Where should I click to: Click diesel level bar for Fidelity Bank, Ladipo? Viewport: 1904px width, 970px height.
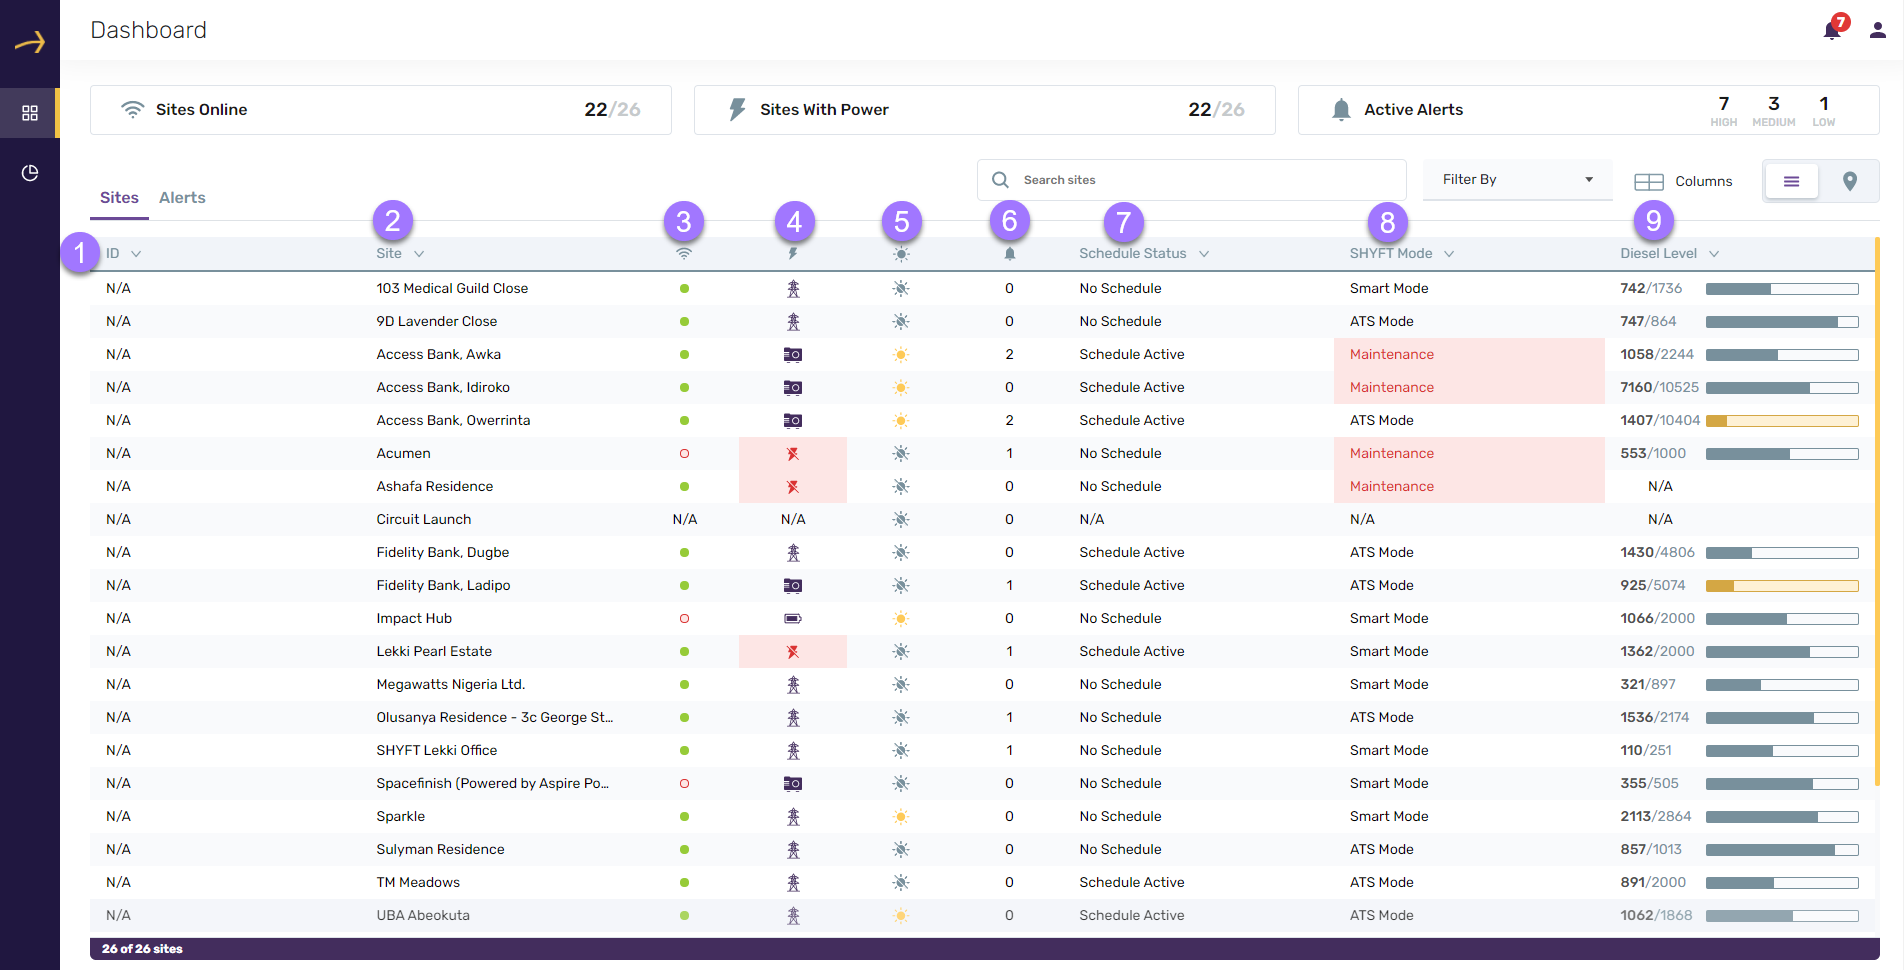coord(1782,586)
